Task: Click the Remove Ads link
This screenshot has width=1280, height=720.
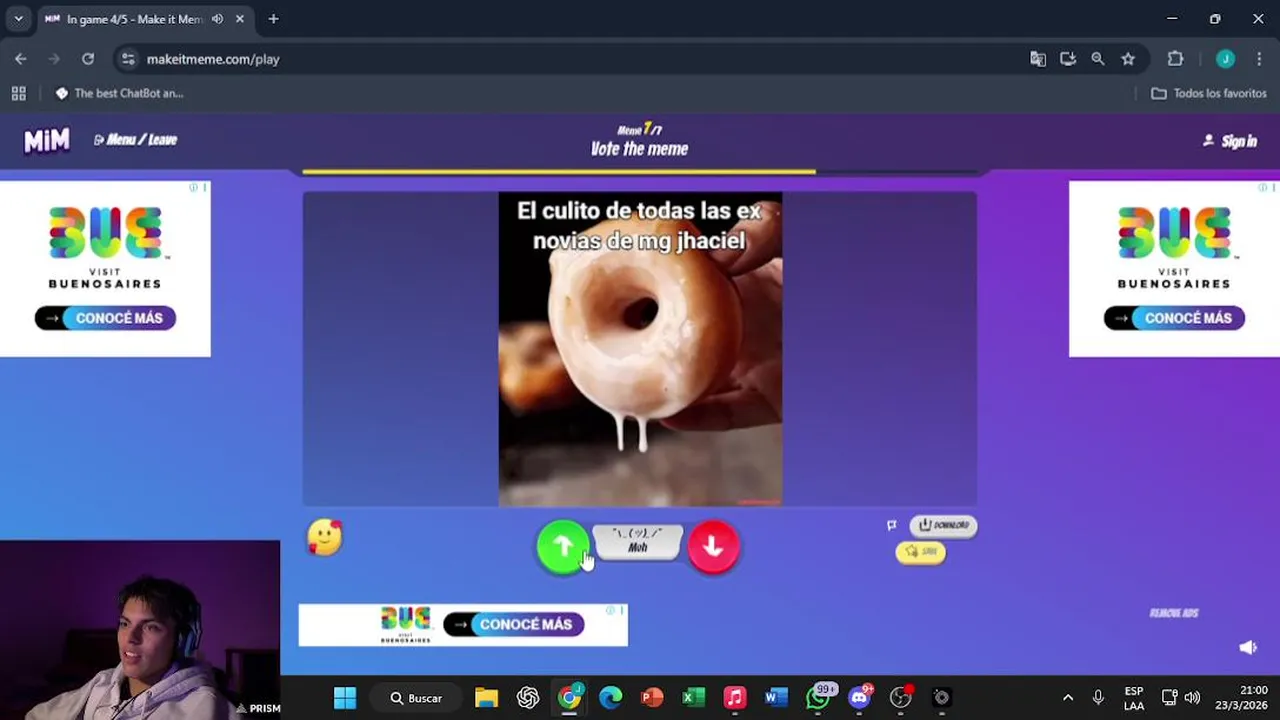Action: [1174, 613]
